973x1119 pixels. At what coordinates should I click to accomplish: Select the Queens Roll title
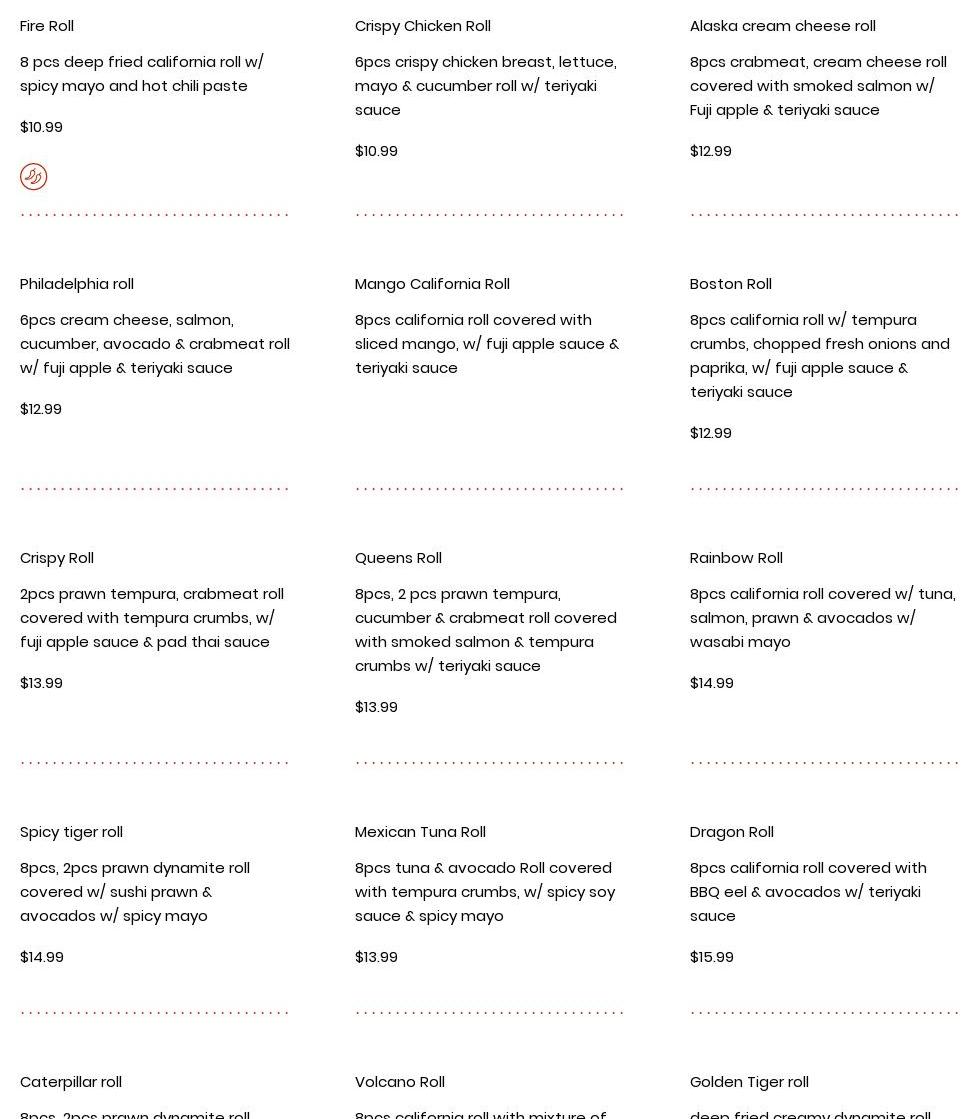pyautogui.click(x=398, y=558)
